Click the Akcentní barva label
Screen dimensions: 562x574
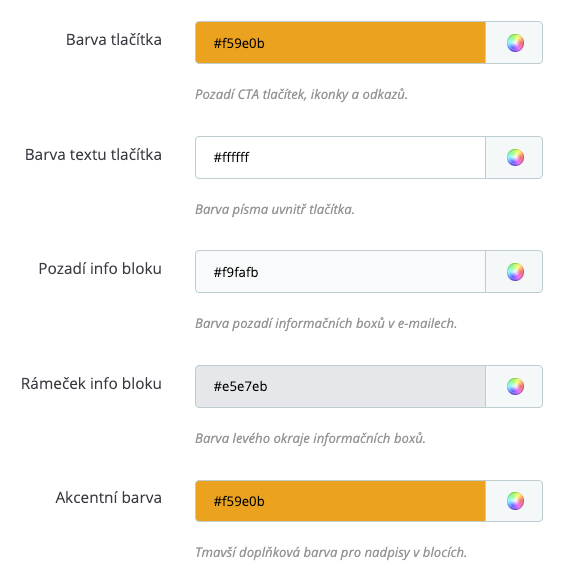pyautogui.click(x=108, y=497)
